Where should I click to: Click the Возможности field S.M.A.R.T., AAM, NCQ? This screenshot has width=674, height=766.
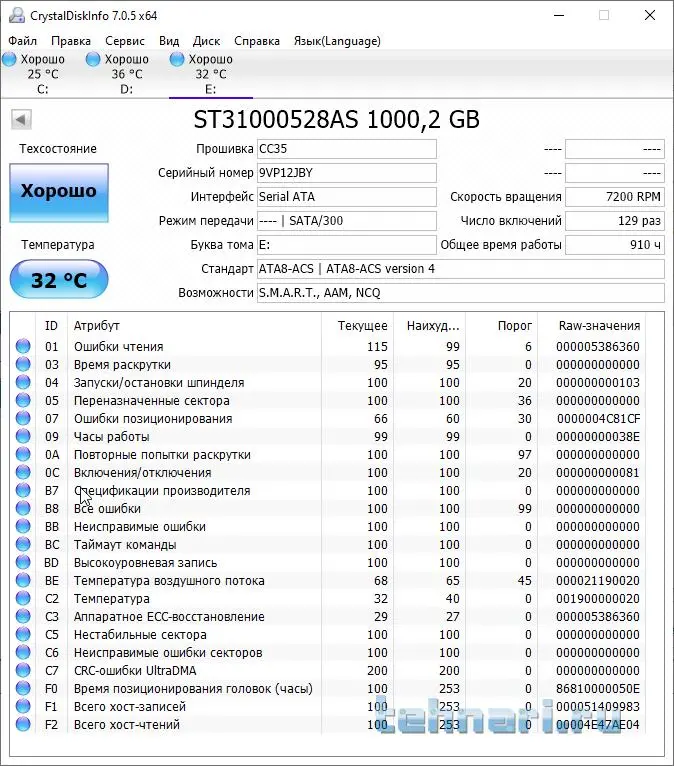tap(461, 293)
